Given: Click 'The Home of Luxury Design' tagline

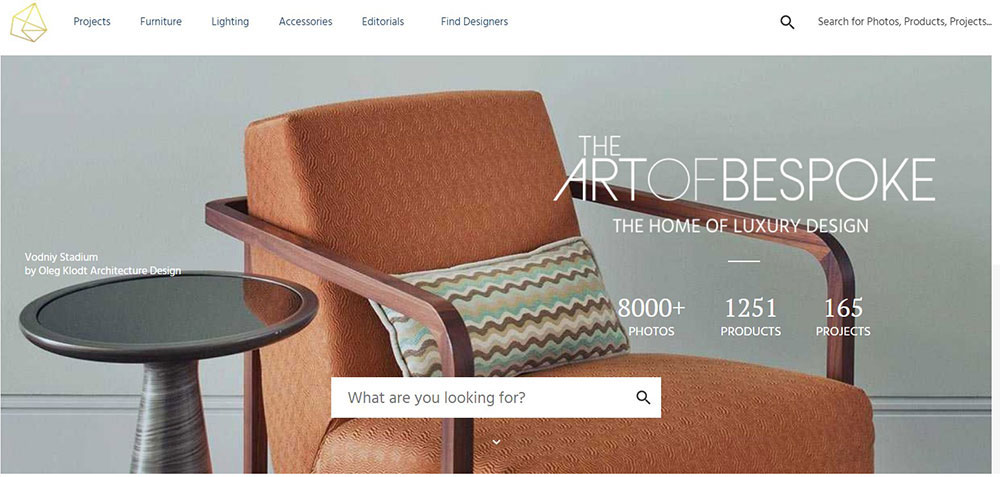Looking at the screenshot, I should [740, 226].
